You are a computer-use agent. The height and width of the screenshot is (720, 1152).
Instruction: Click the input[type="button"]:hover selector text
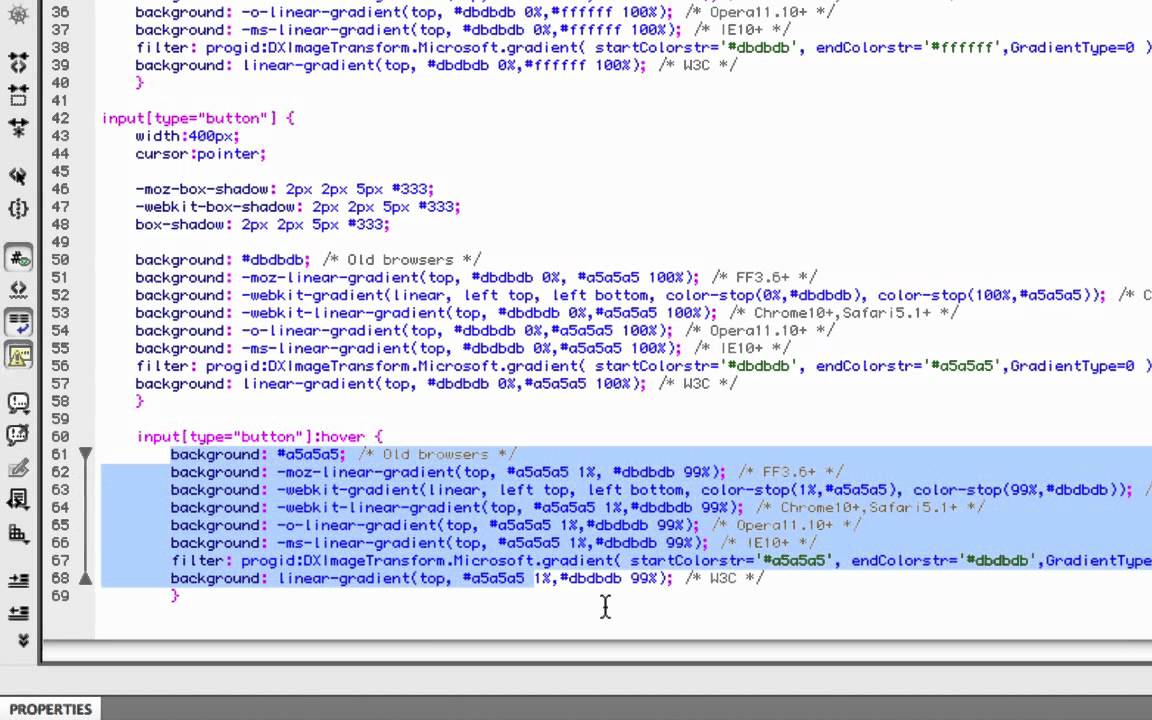pos(251,436)
